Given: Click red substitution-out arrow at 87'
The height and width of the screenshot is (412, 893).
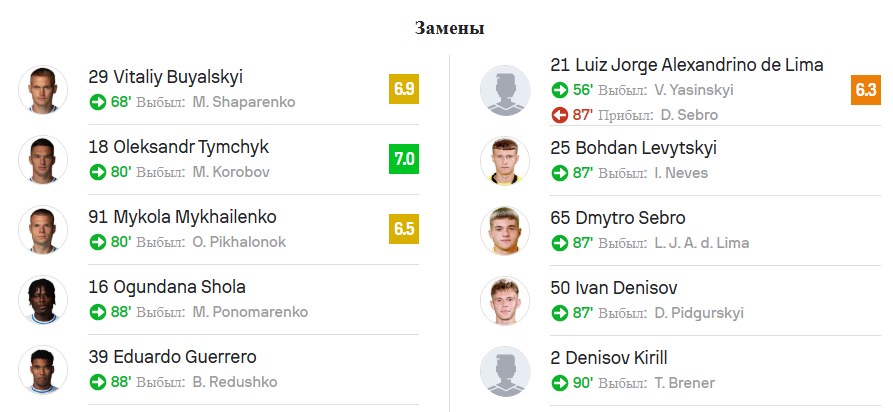Looking at the screenshot, I should click(560, 115).
